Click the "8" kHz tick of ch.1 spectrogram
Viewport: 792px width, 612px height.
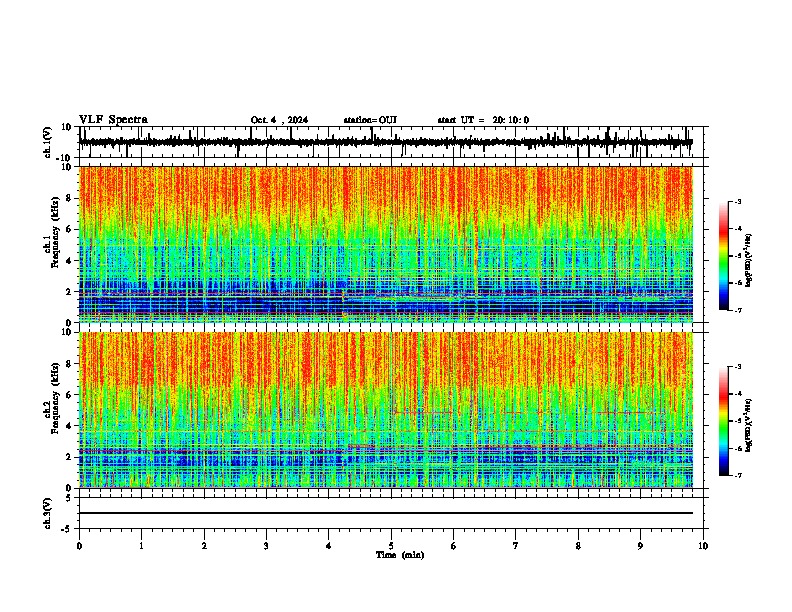pos(70,198)
